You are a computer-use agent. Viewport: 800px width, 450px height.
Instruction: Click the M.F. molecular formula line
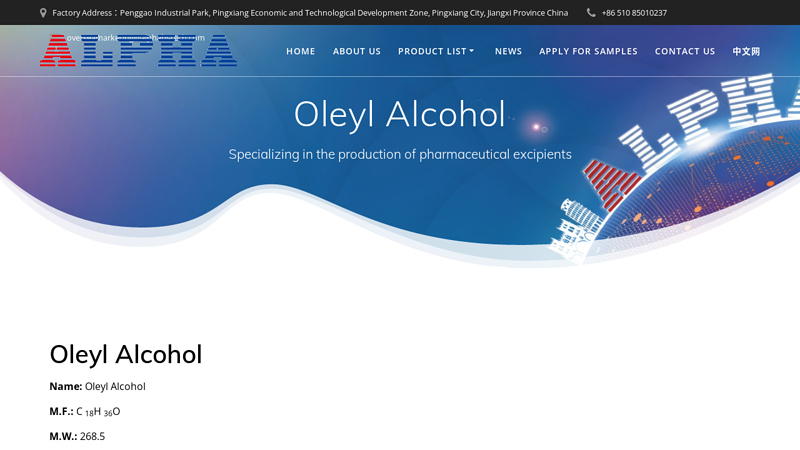(85, 412)
